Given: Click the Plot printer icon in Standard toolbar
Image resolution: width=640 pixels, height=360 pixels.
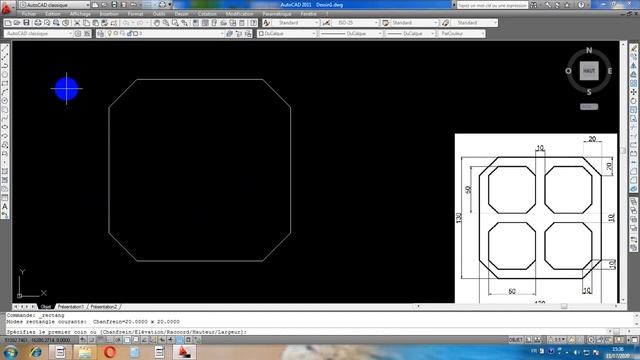Looking at the screenshot, I should point(38,23).
